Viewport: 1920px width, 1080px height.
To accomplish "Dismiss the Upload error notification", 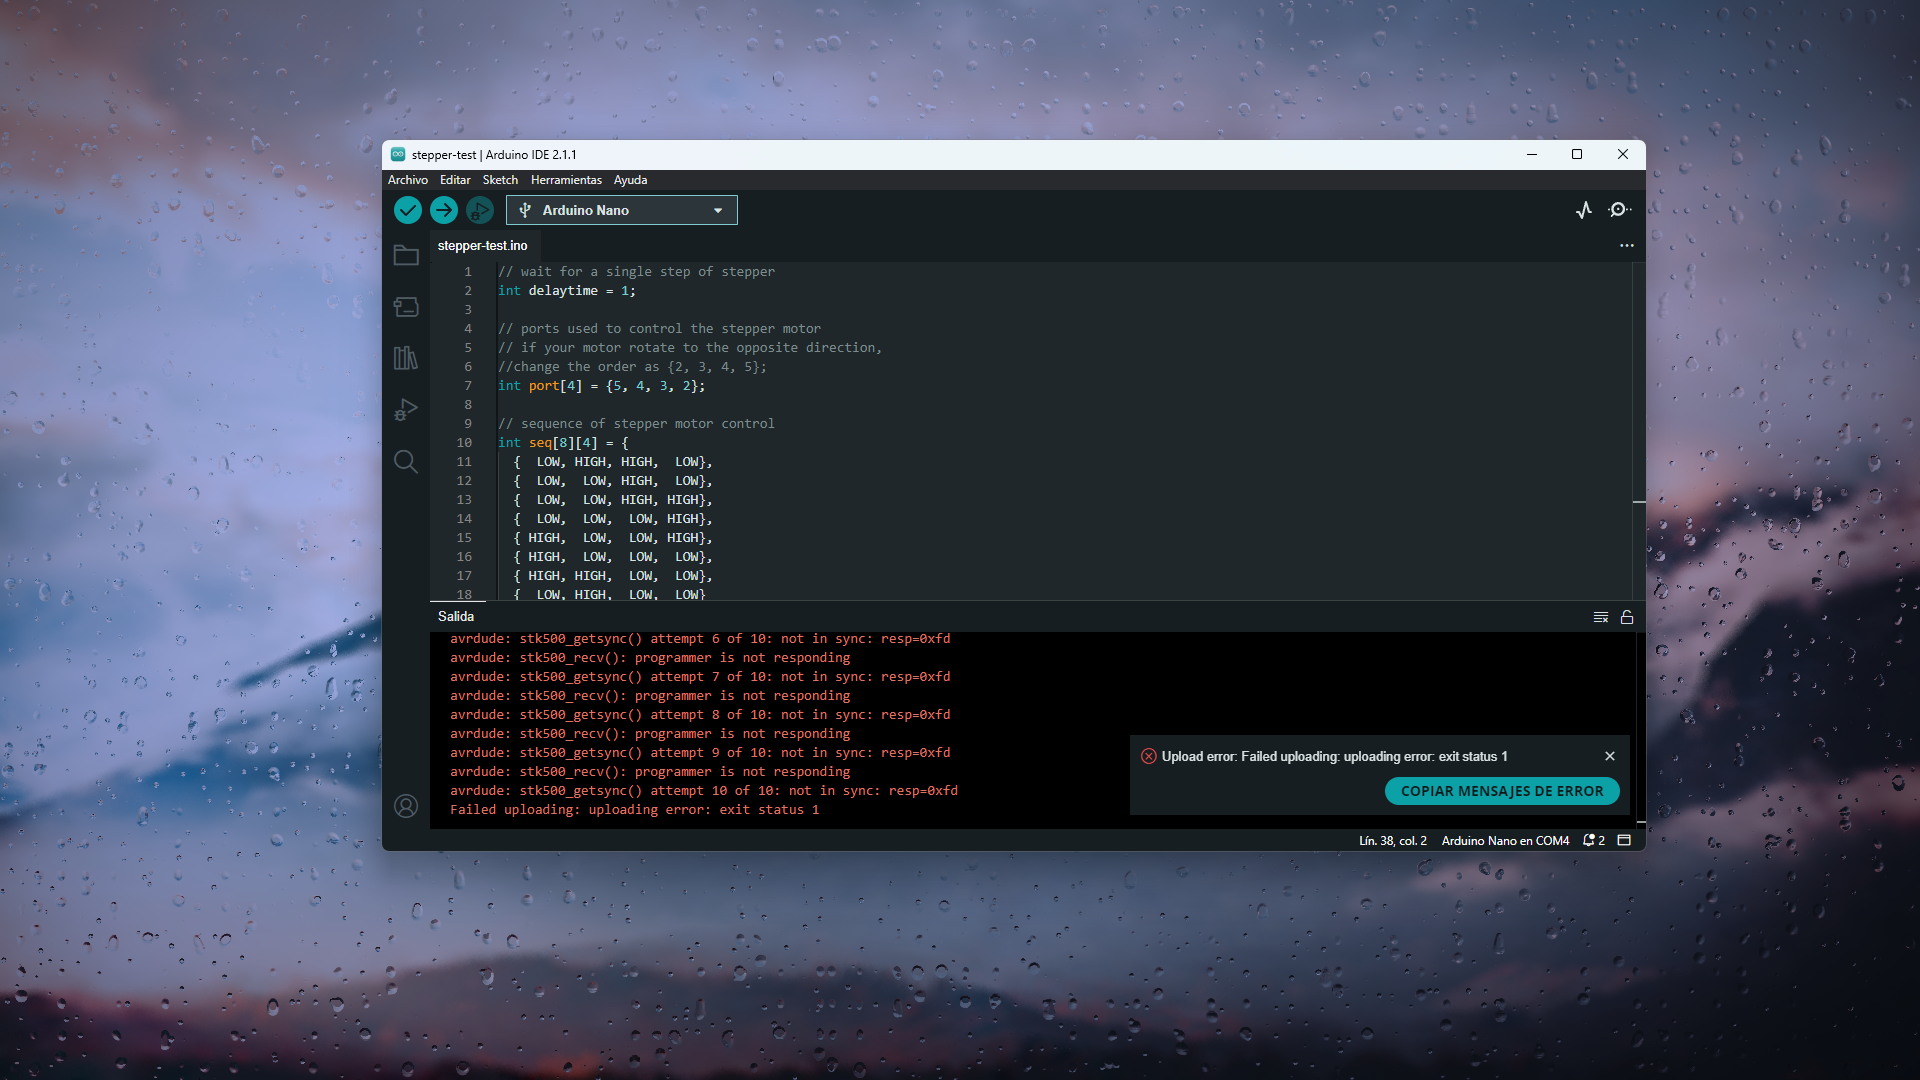I will point(1610,756).
